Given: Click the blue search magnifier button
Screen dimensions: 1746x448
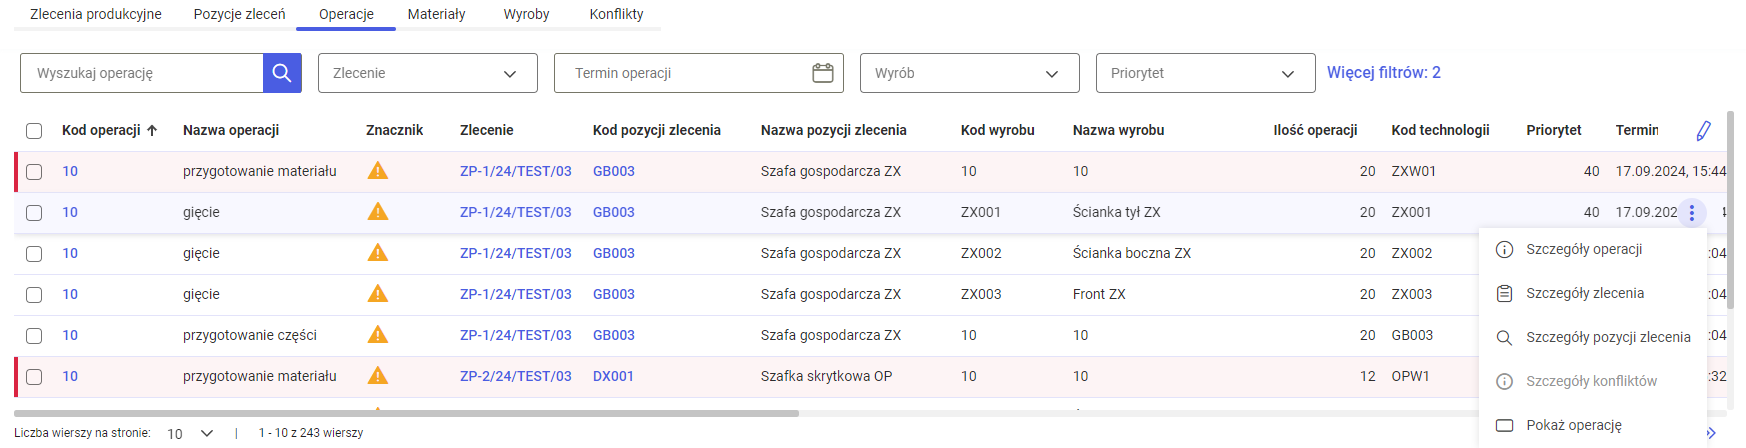Looking at the screenshot, I should 282,73.
